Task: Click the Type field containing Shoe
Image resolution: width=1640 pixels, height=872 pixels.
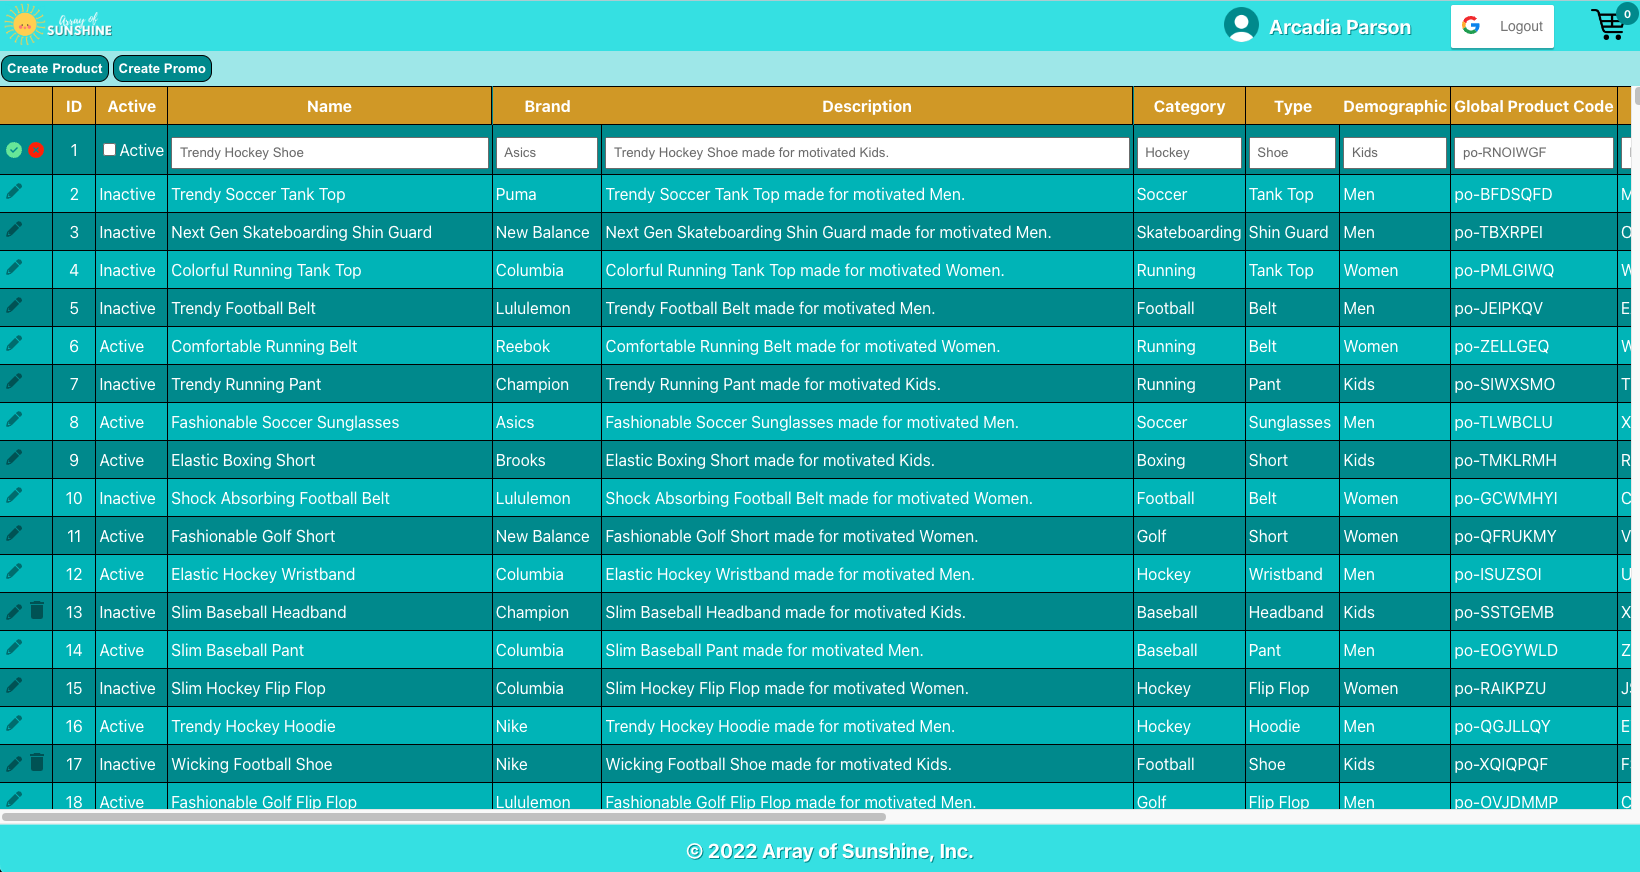Action: pyautogui.click(x=1292, y=152)
